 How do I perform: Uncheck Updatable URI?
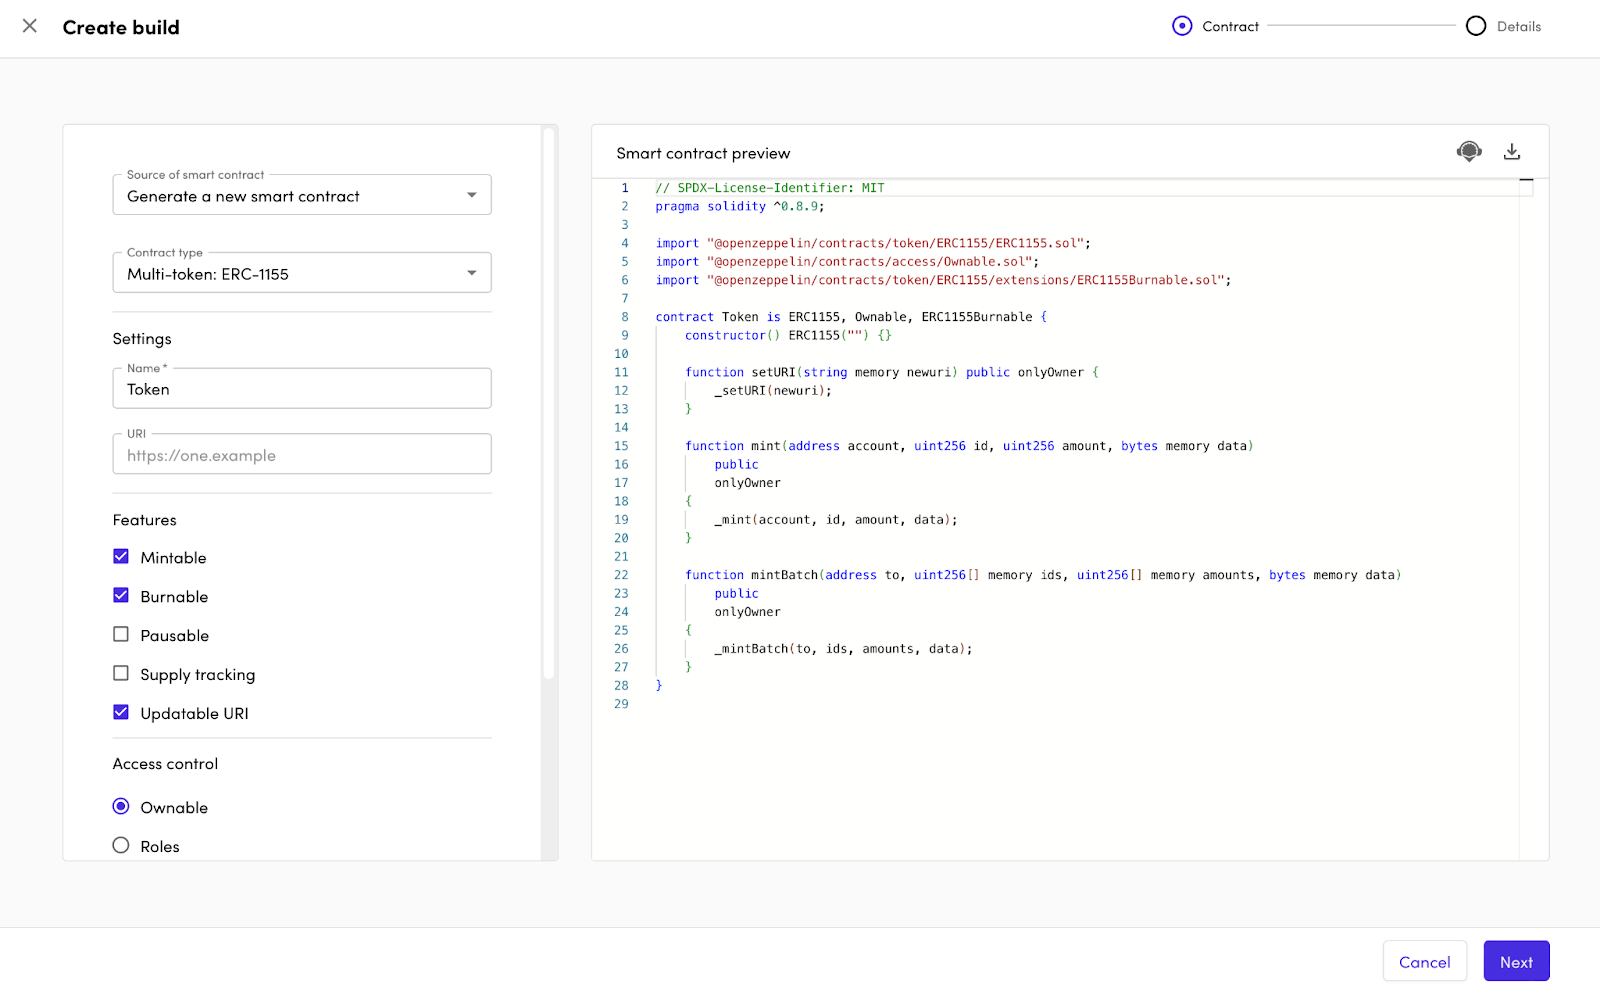(x=120, y=712)
